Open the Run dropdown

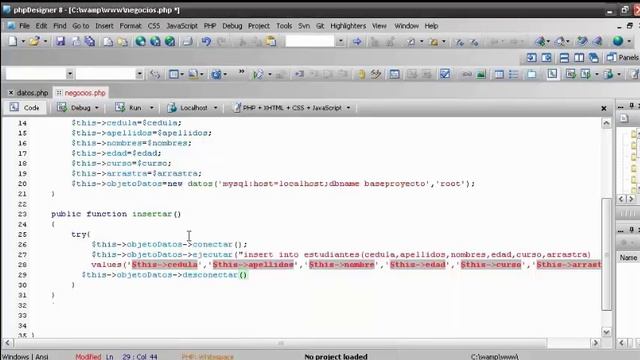(x=151, y=108)
